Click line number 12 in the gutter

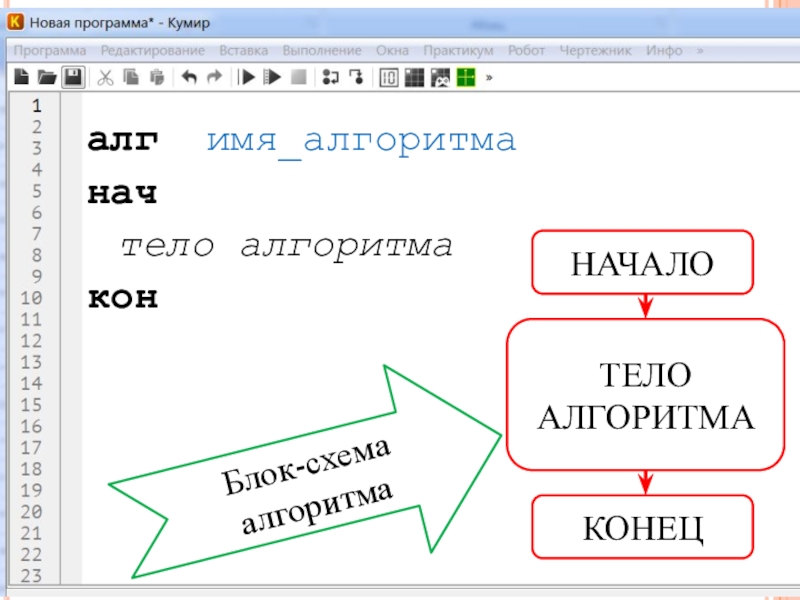[x=31, y=340]
